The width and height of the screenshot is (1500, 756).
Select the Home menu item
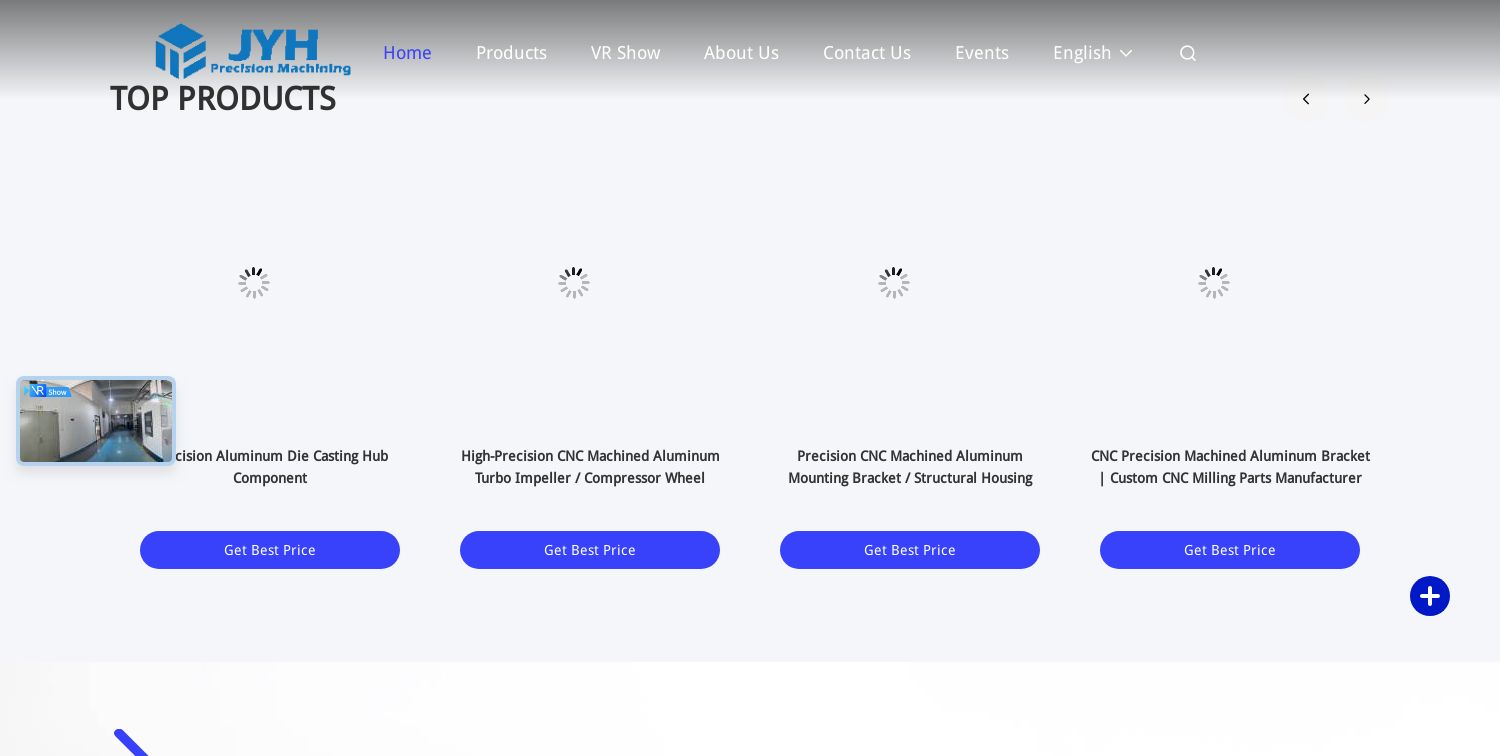click(x=407, y=53)
